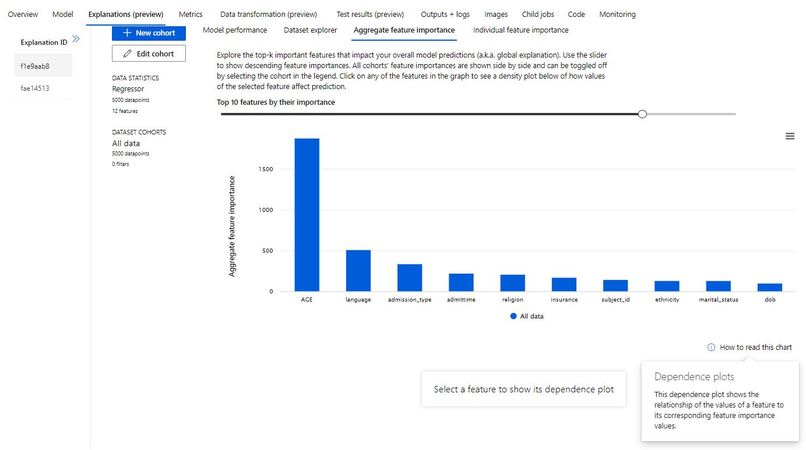The image size is (806, 450).
Task: Click the Dependence plots tooltip heading
Action: point(694,377)
